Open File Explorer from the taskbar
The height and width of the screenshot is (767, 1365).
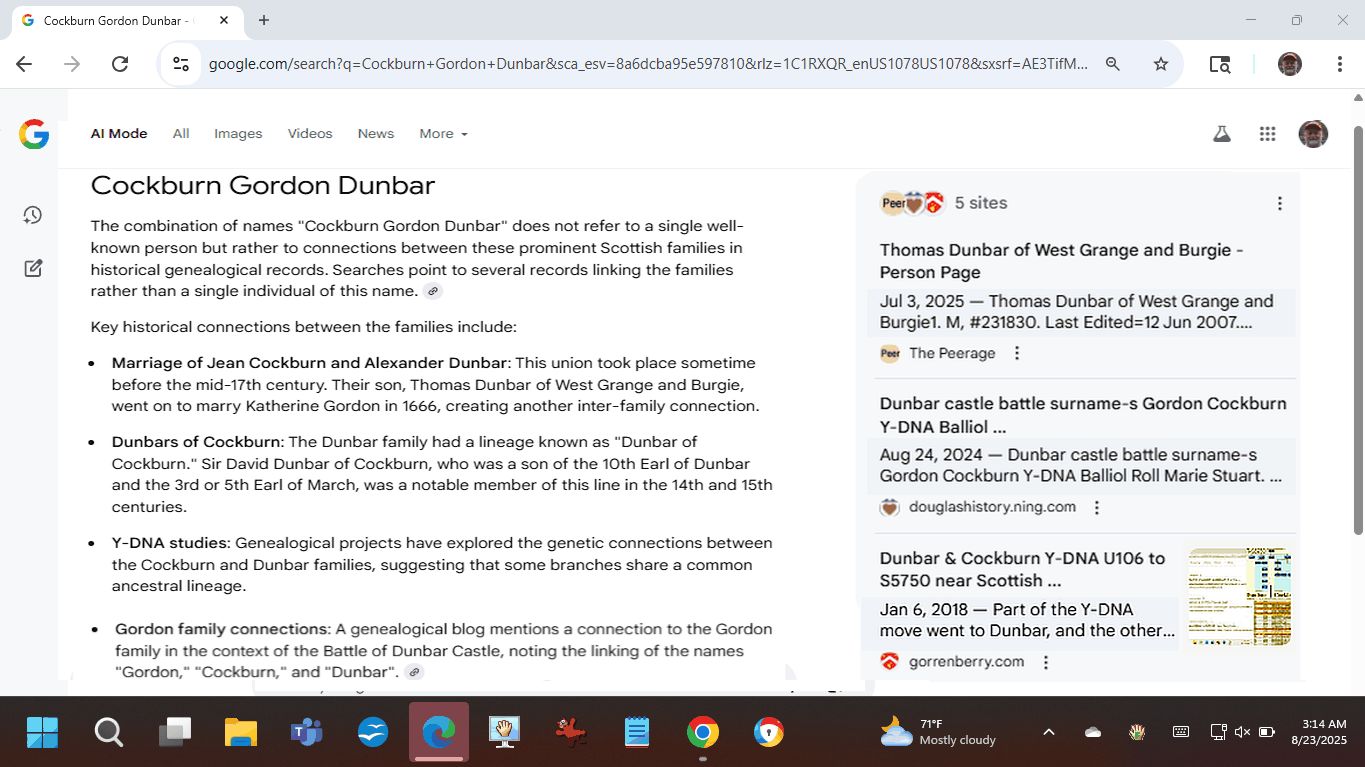pos(241,733)
